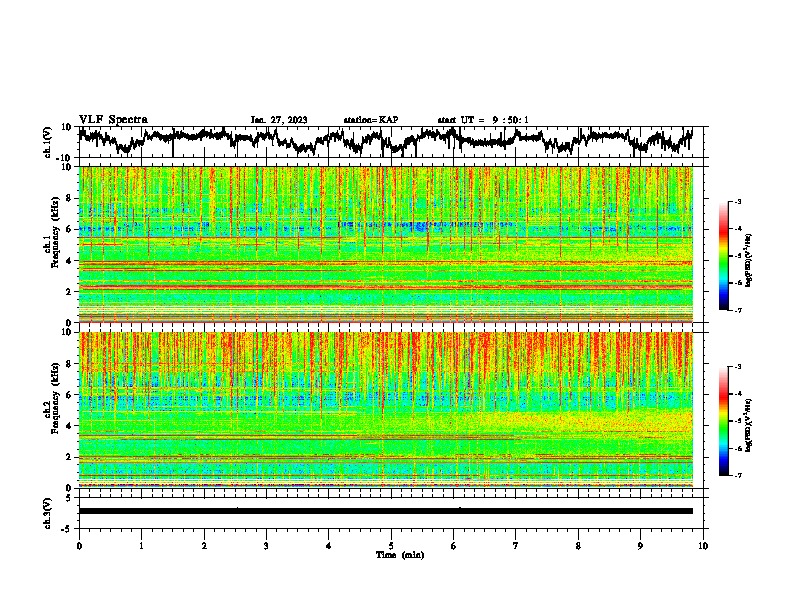Click the "station=KAP" label
Screen dimensions: 792x612
point(371,120)
